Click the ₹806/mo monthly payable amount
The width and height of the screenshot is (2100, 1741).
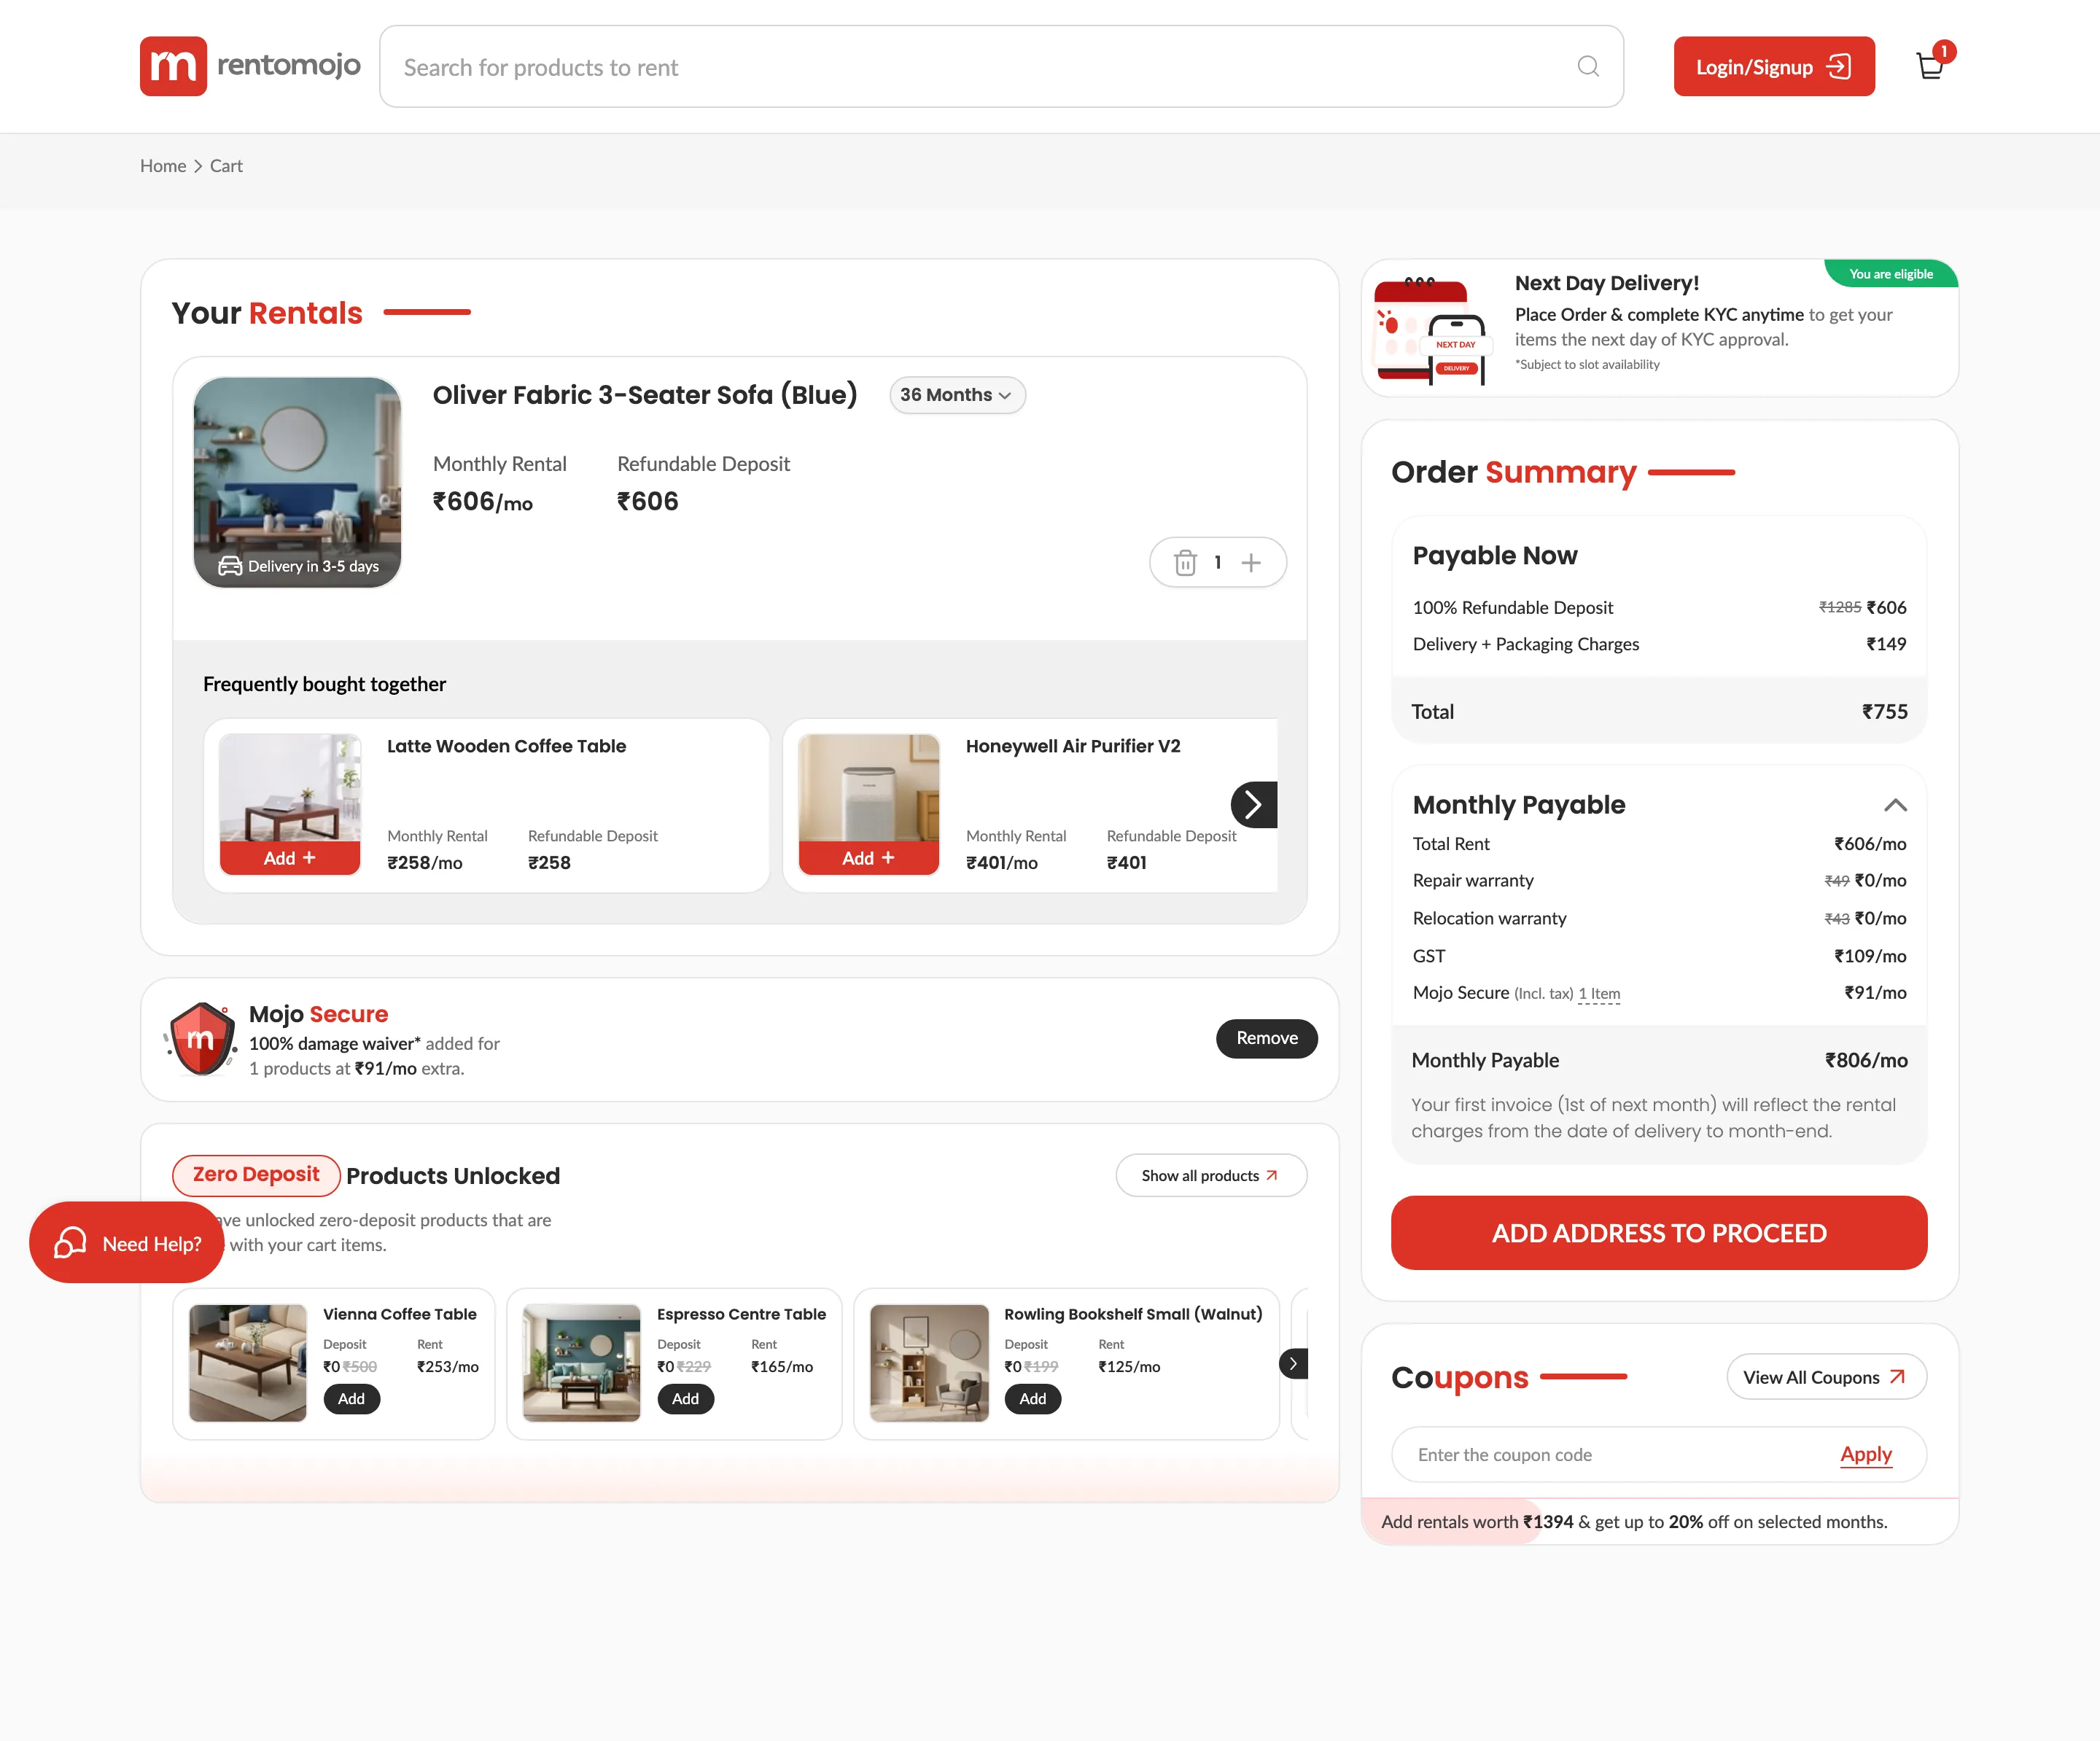(x=1866, y=1060)
